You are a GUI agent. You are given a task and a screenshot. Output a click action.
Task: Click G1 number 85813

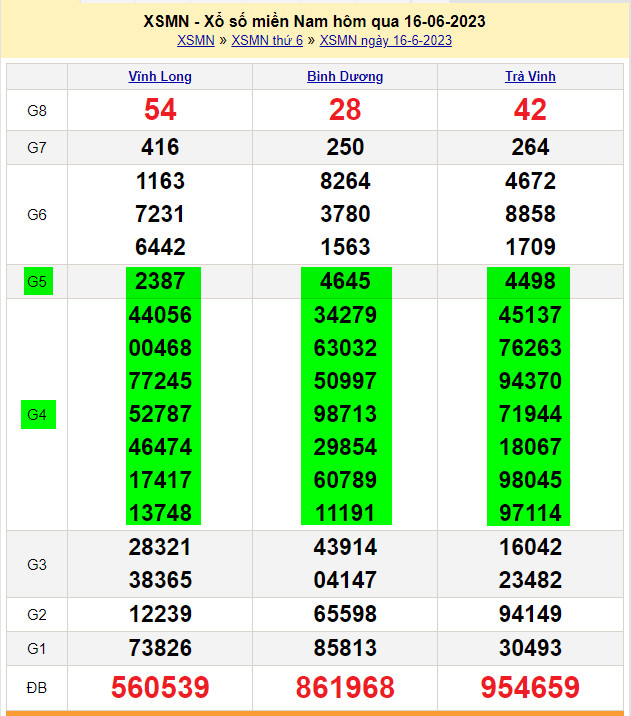pos(345,648)
